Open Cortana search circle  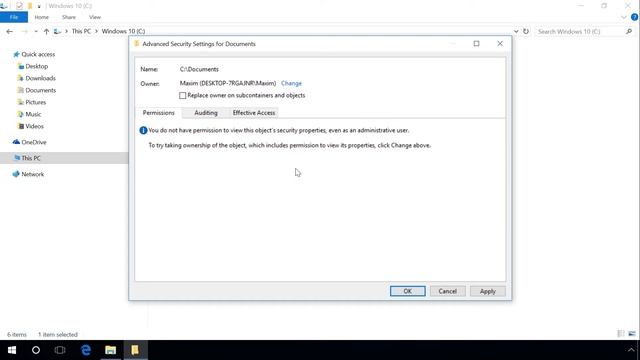click(36, 350)
